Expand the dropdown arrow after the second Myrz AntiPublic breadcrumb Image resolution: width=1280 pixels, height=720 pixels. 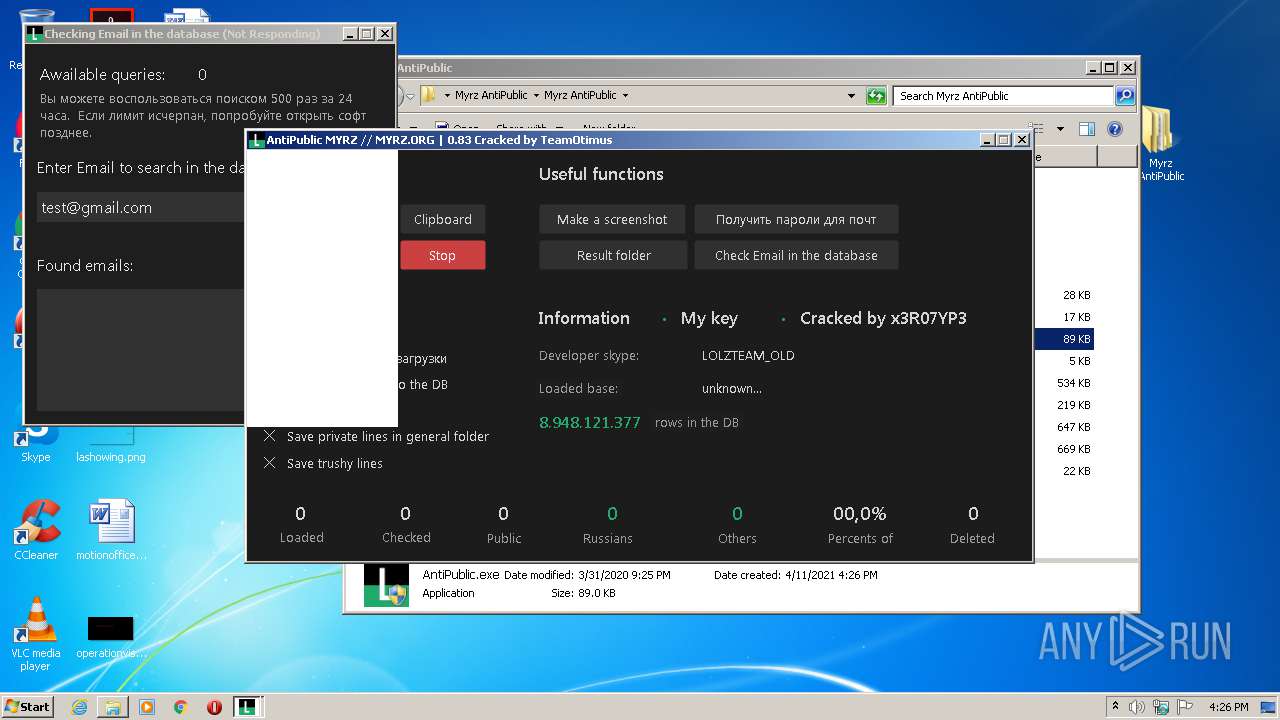625,96
